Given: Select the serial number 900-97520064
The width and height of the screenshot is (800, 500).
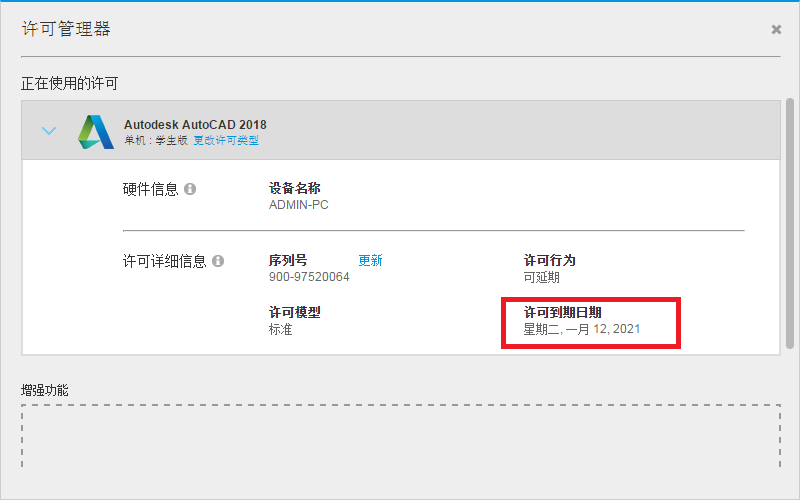Looking at the screenshot, I should [309, 277].
